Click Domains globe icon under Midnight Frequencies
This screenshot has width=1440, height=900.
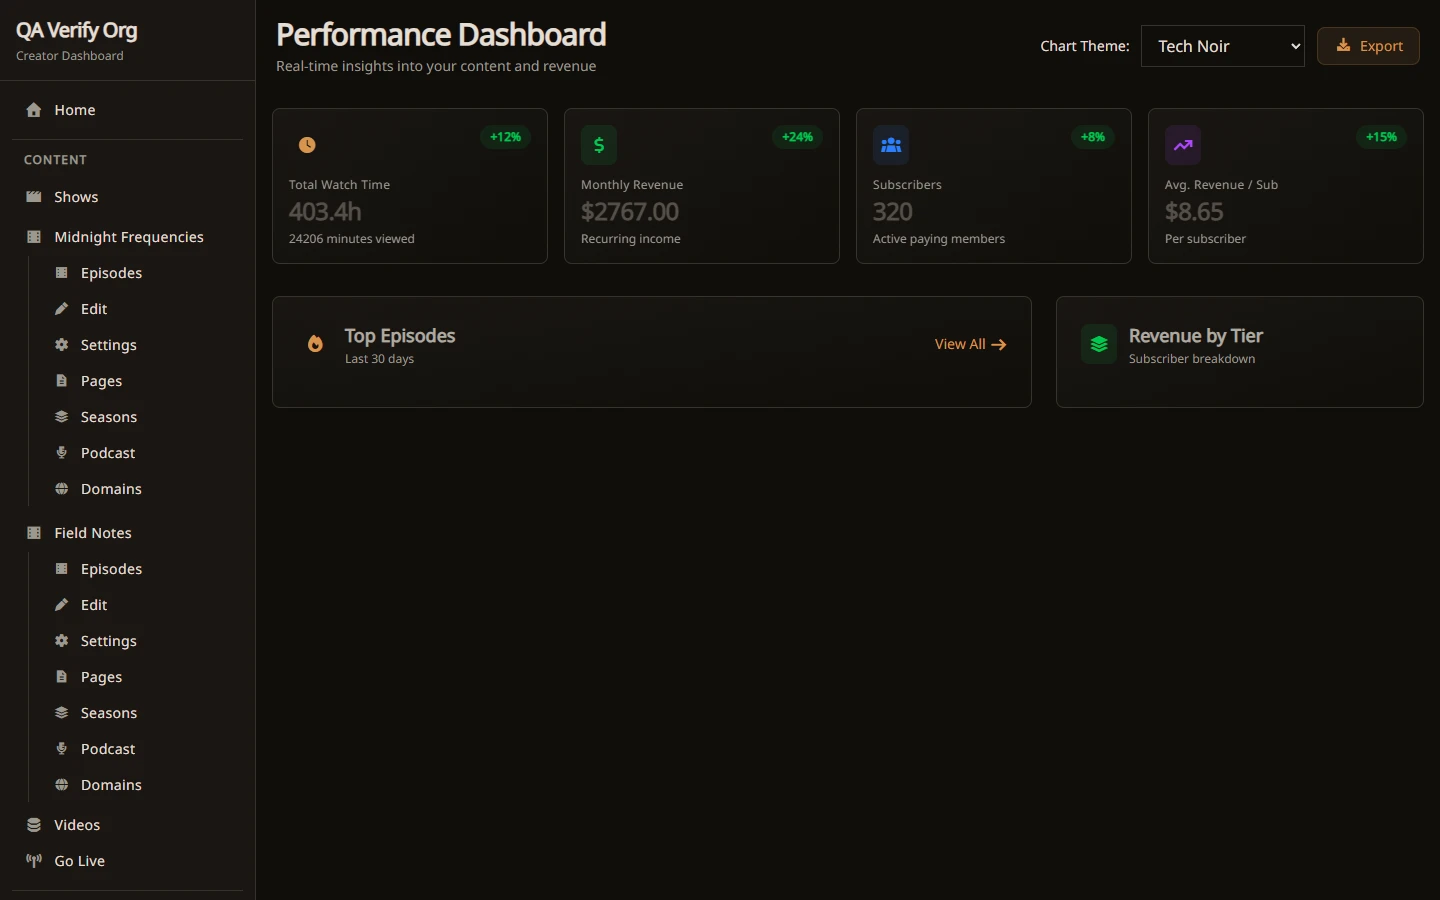tap(61, 489)
